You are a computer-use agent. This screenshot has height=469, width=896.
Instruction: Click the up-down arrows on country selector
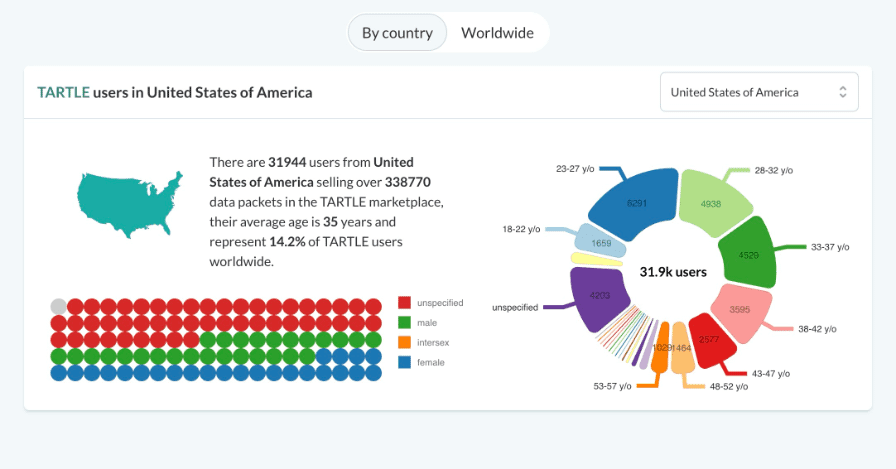coord(843,92)
